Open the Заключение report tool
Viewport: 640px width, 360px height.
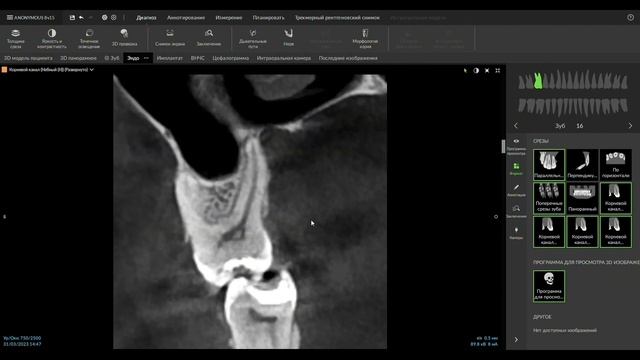coord(209,38)
